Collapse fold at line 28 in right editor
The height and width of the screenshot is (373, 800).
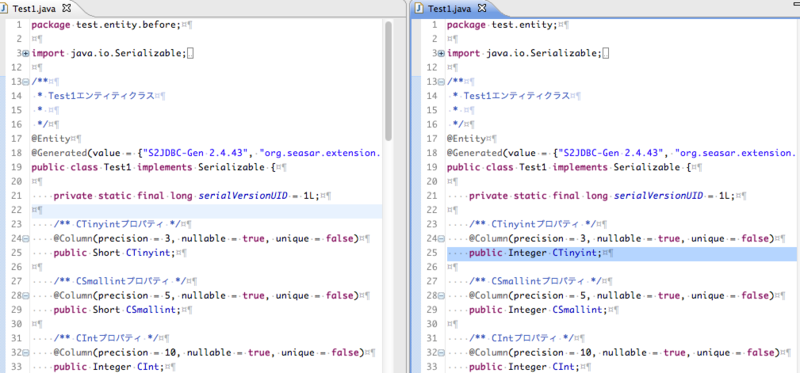pos(441,295)
